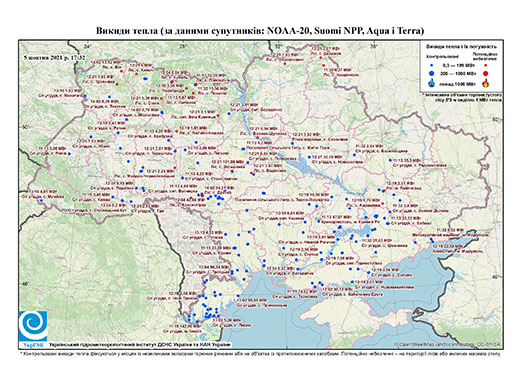This screenshot has height=368, width=520.
Task: Click the asterisk note just under legend box
Action: (x=463, y=97)
